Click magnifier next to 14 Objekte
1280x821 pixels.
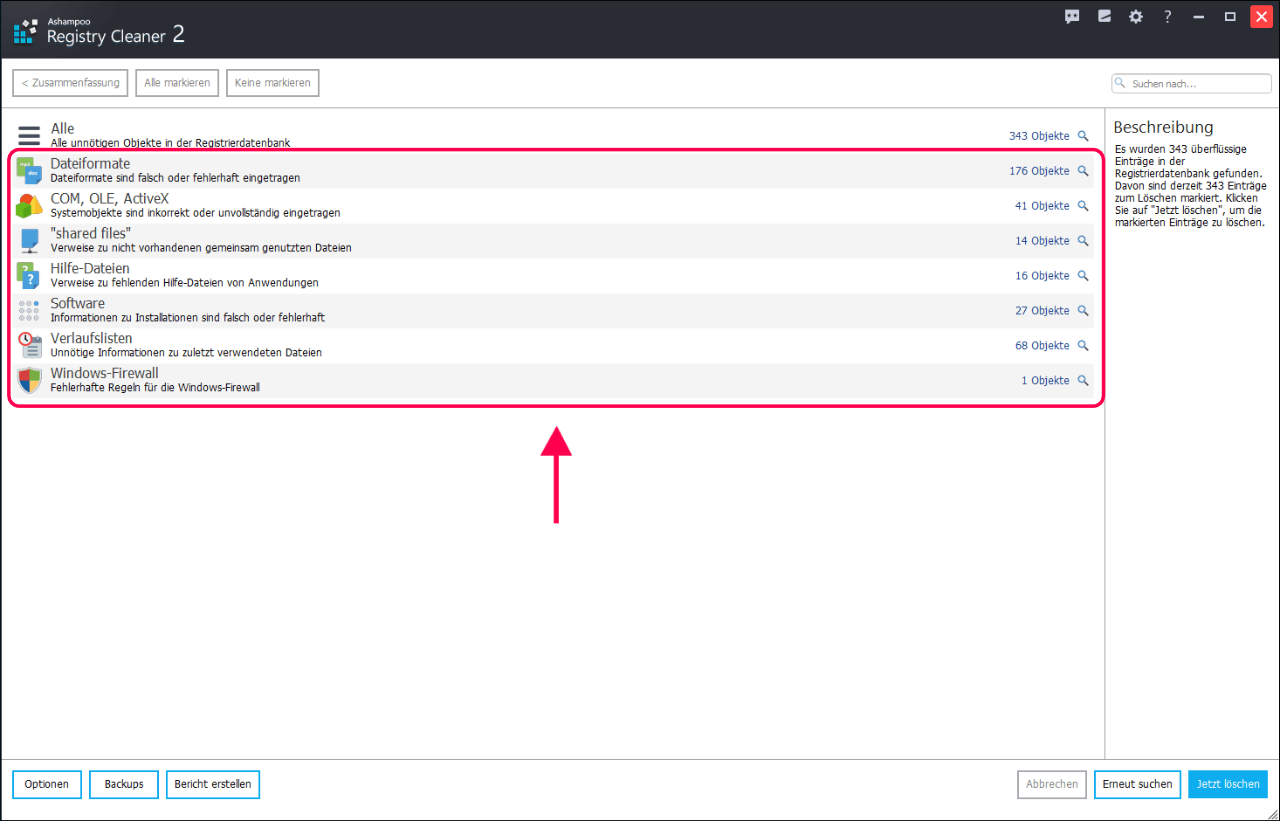[x=1082, y=241]
